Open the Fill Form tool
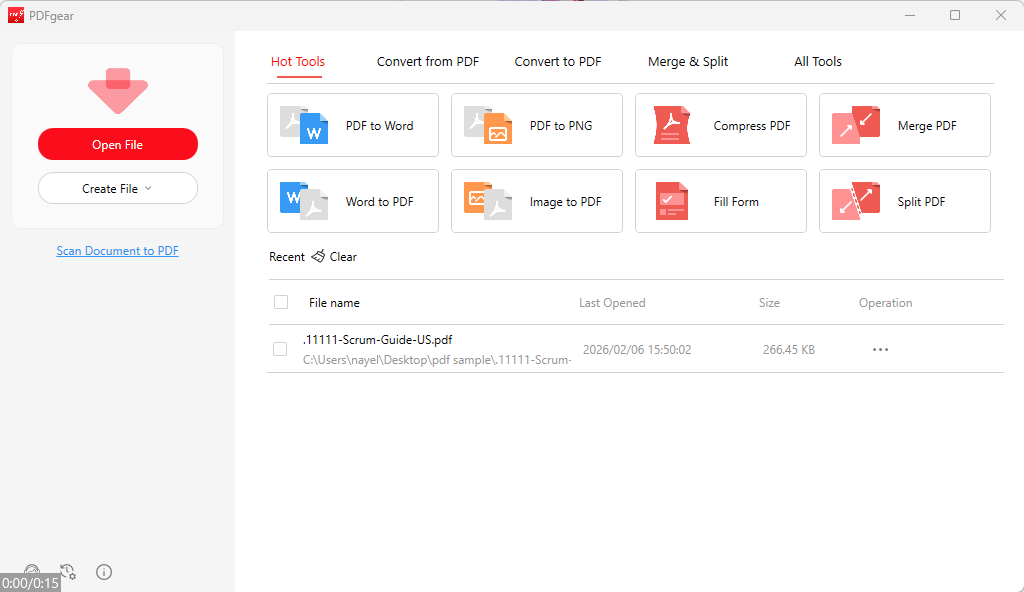1024x592 pixels. coord(721,201)
